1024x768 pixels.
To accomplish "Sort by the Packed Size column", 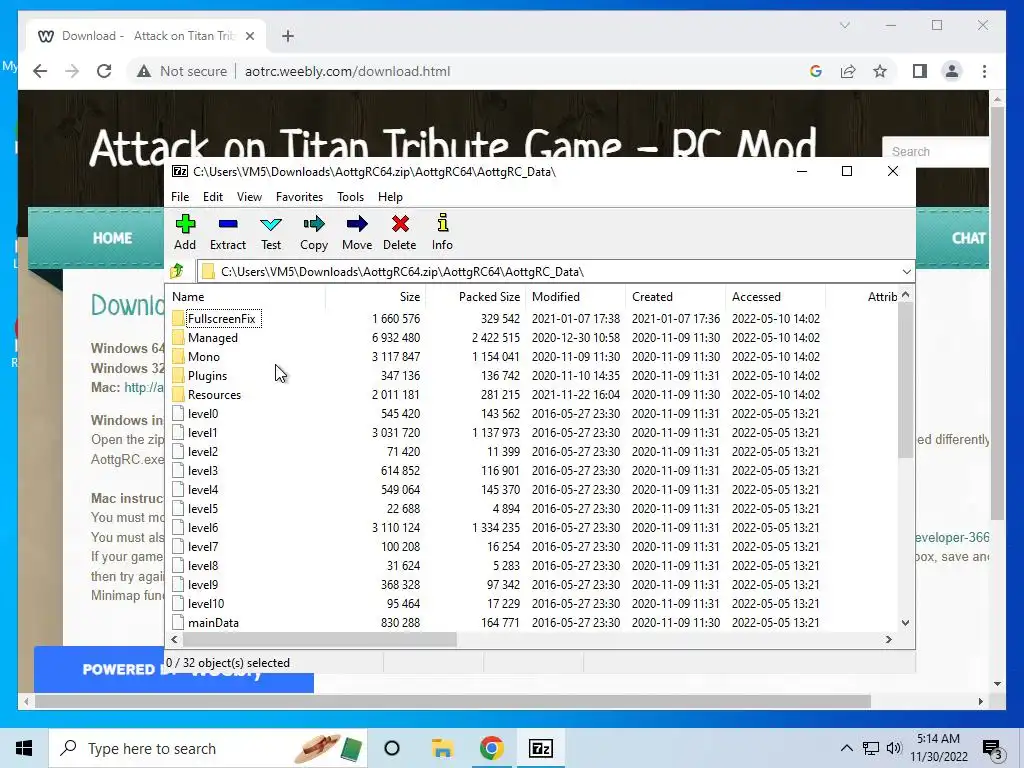I will 475,296.
